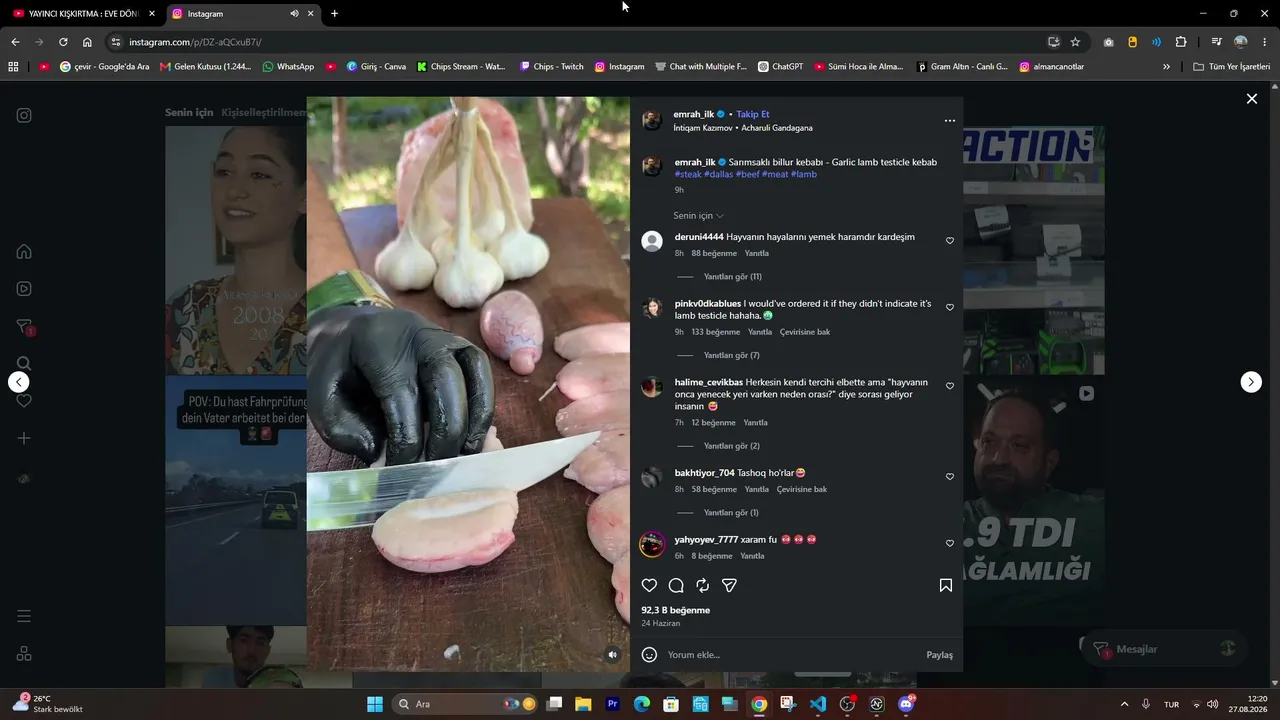Open Visual Studio Code from the taskbar
The height and width of the screenshot is (720, 1280).
pos(818,704)
